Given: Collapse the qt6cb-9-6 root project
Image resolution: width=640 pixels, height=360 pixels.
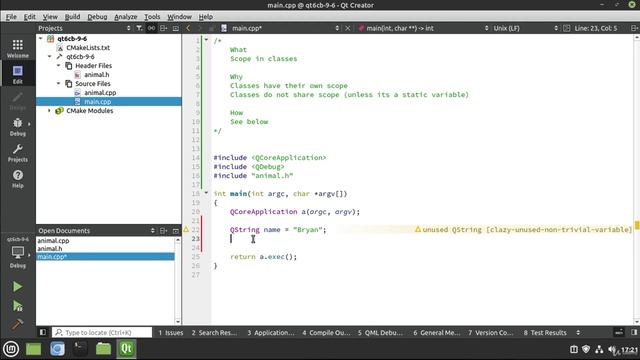Looking at the screenshot, I should (x=41, y=38).
